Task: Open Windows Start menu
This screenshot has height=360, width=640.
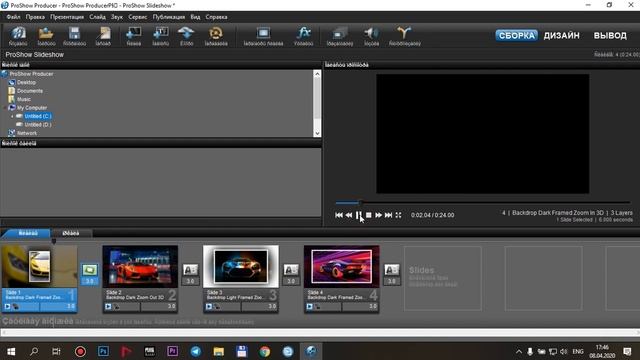Action: click(11, 351)
